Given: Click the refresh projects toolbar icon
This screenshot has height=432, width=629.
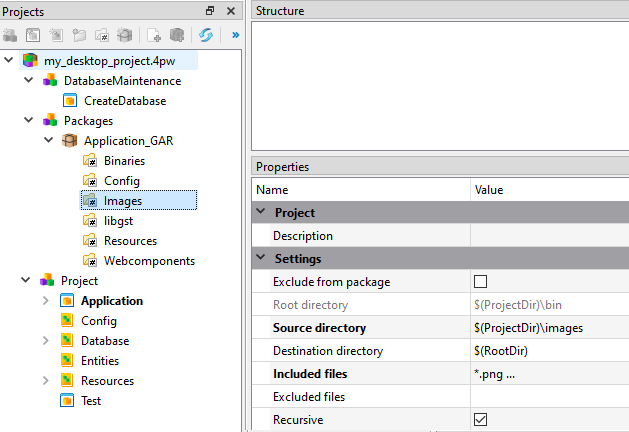Looking at the screenshot, I should (206, 34).
